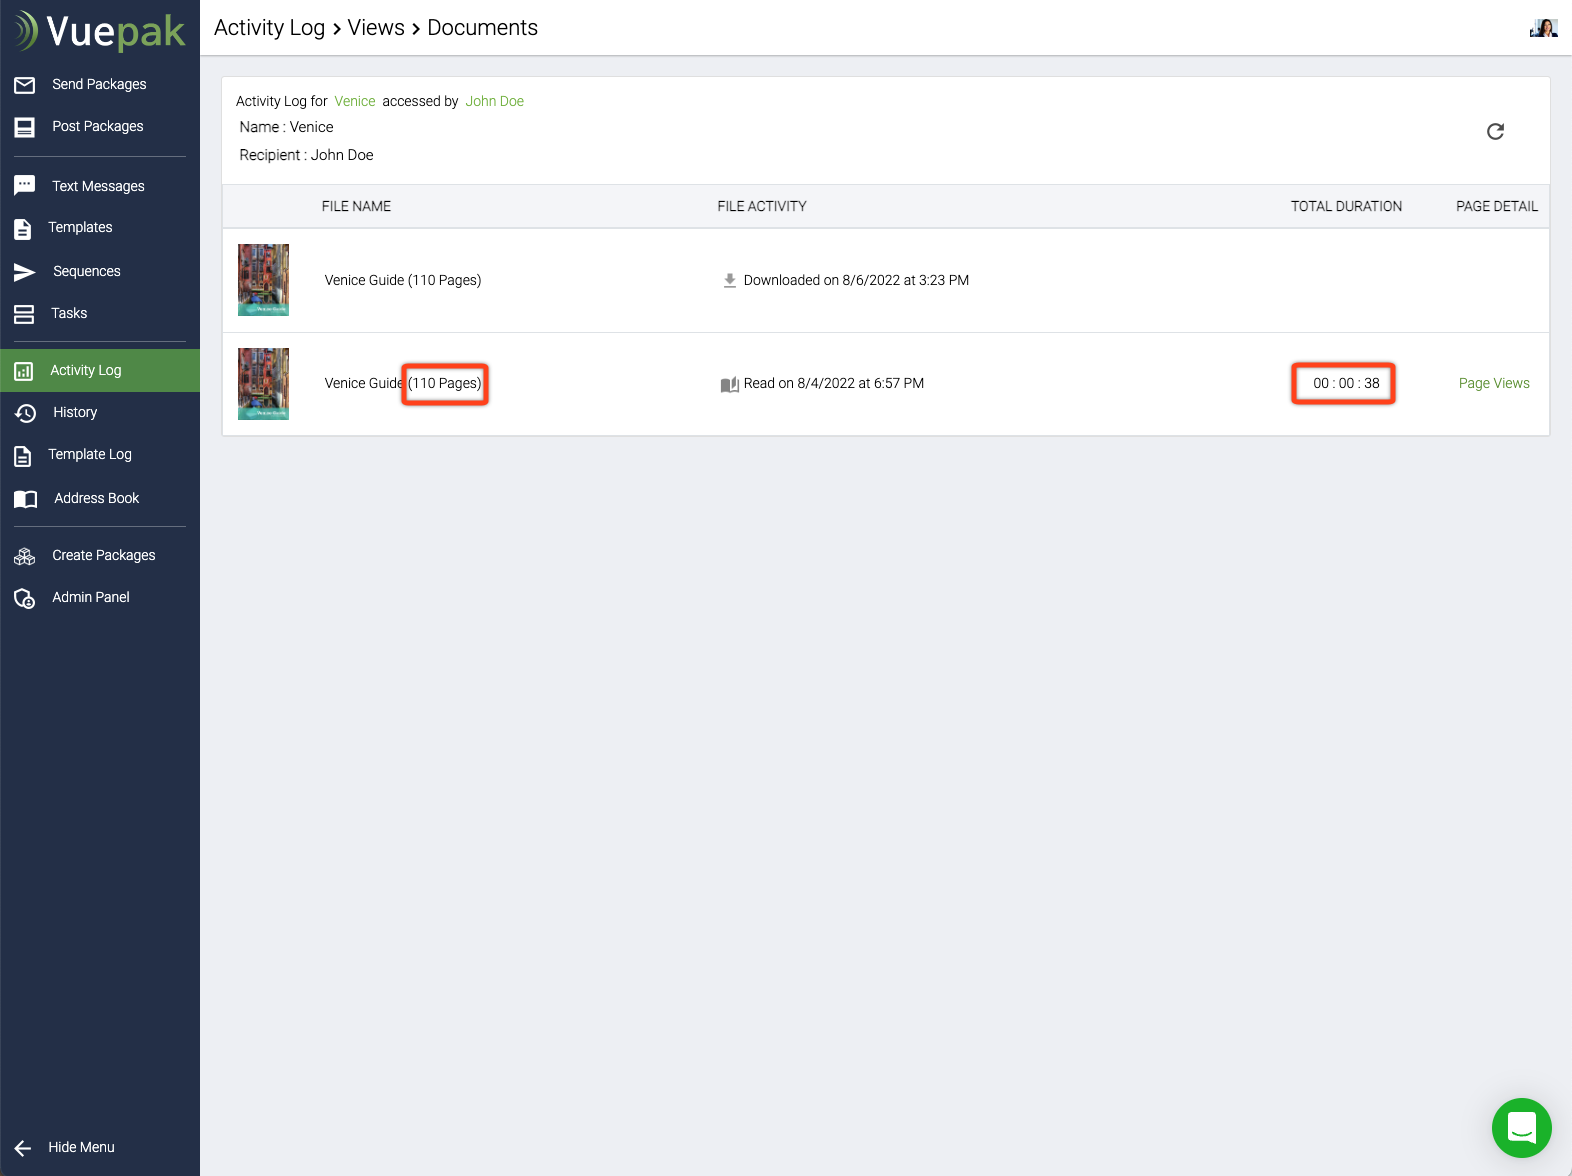The image size is (1572, 1176).
Task: Click the History clock icon
Action: 25,413
